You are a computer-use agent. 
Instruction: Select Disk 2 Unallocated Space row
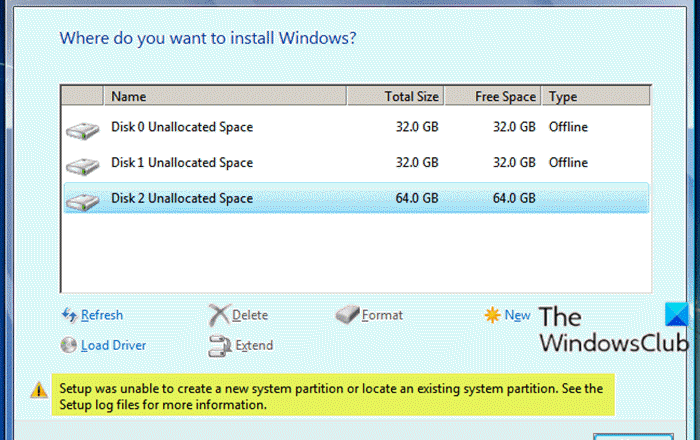point(356,198)
